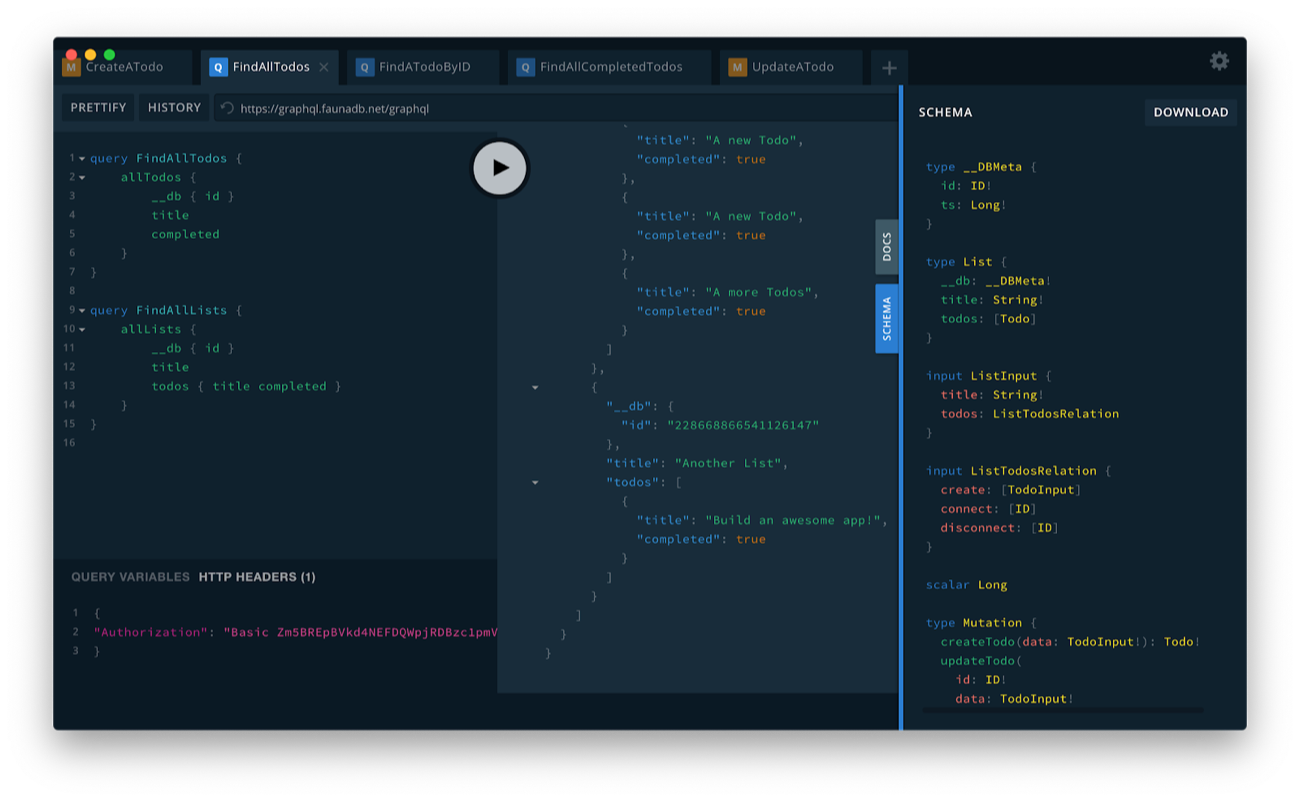
Task: Open the UpdateATodo tab
Action: [791, 67]
